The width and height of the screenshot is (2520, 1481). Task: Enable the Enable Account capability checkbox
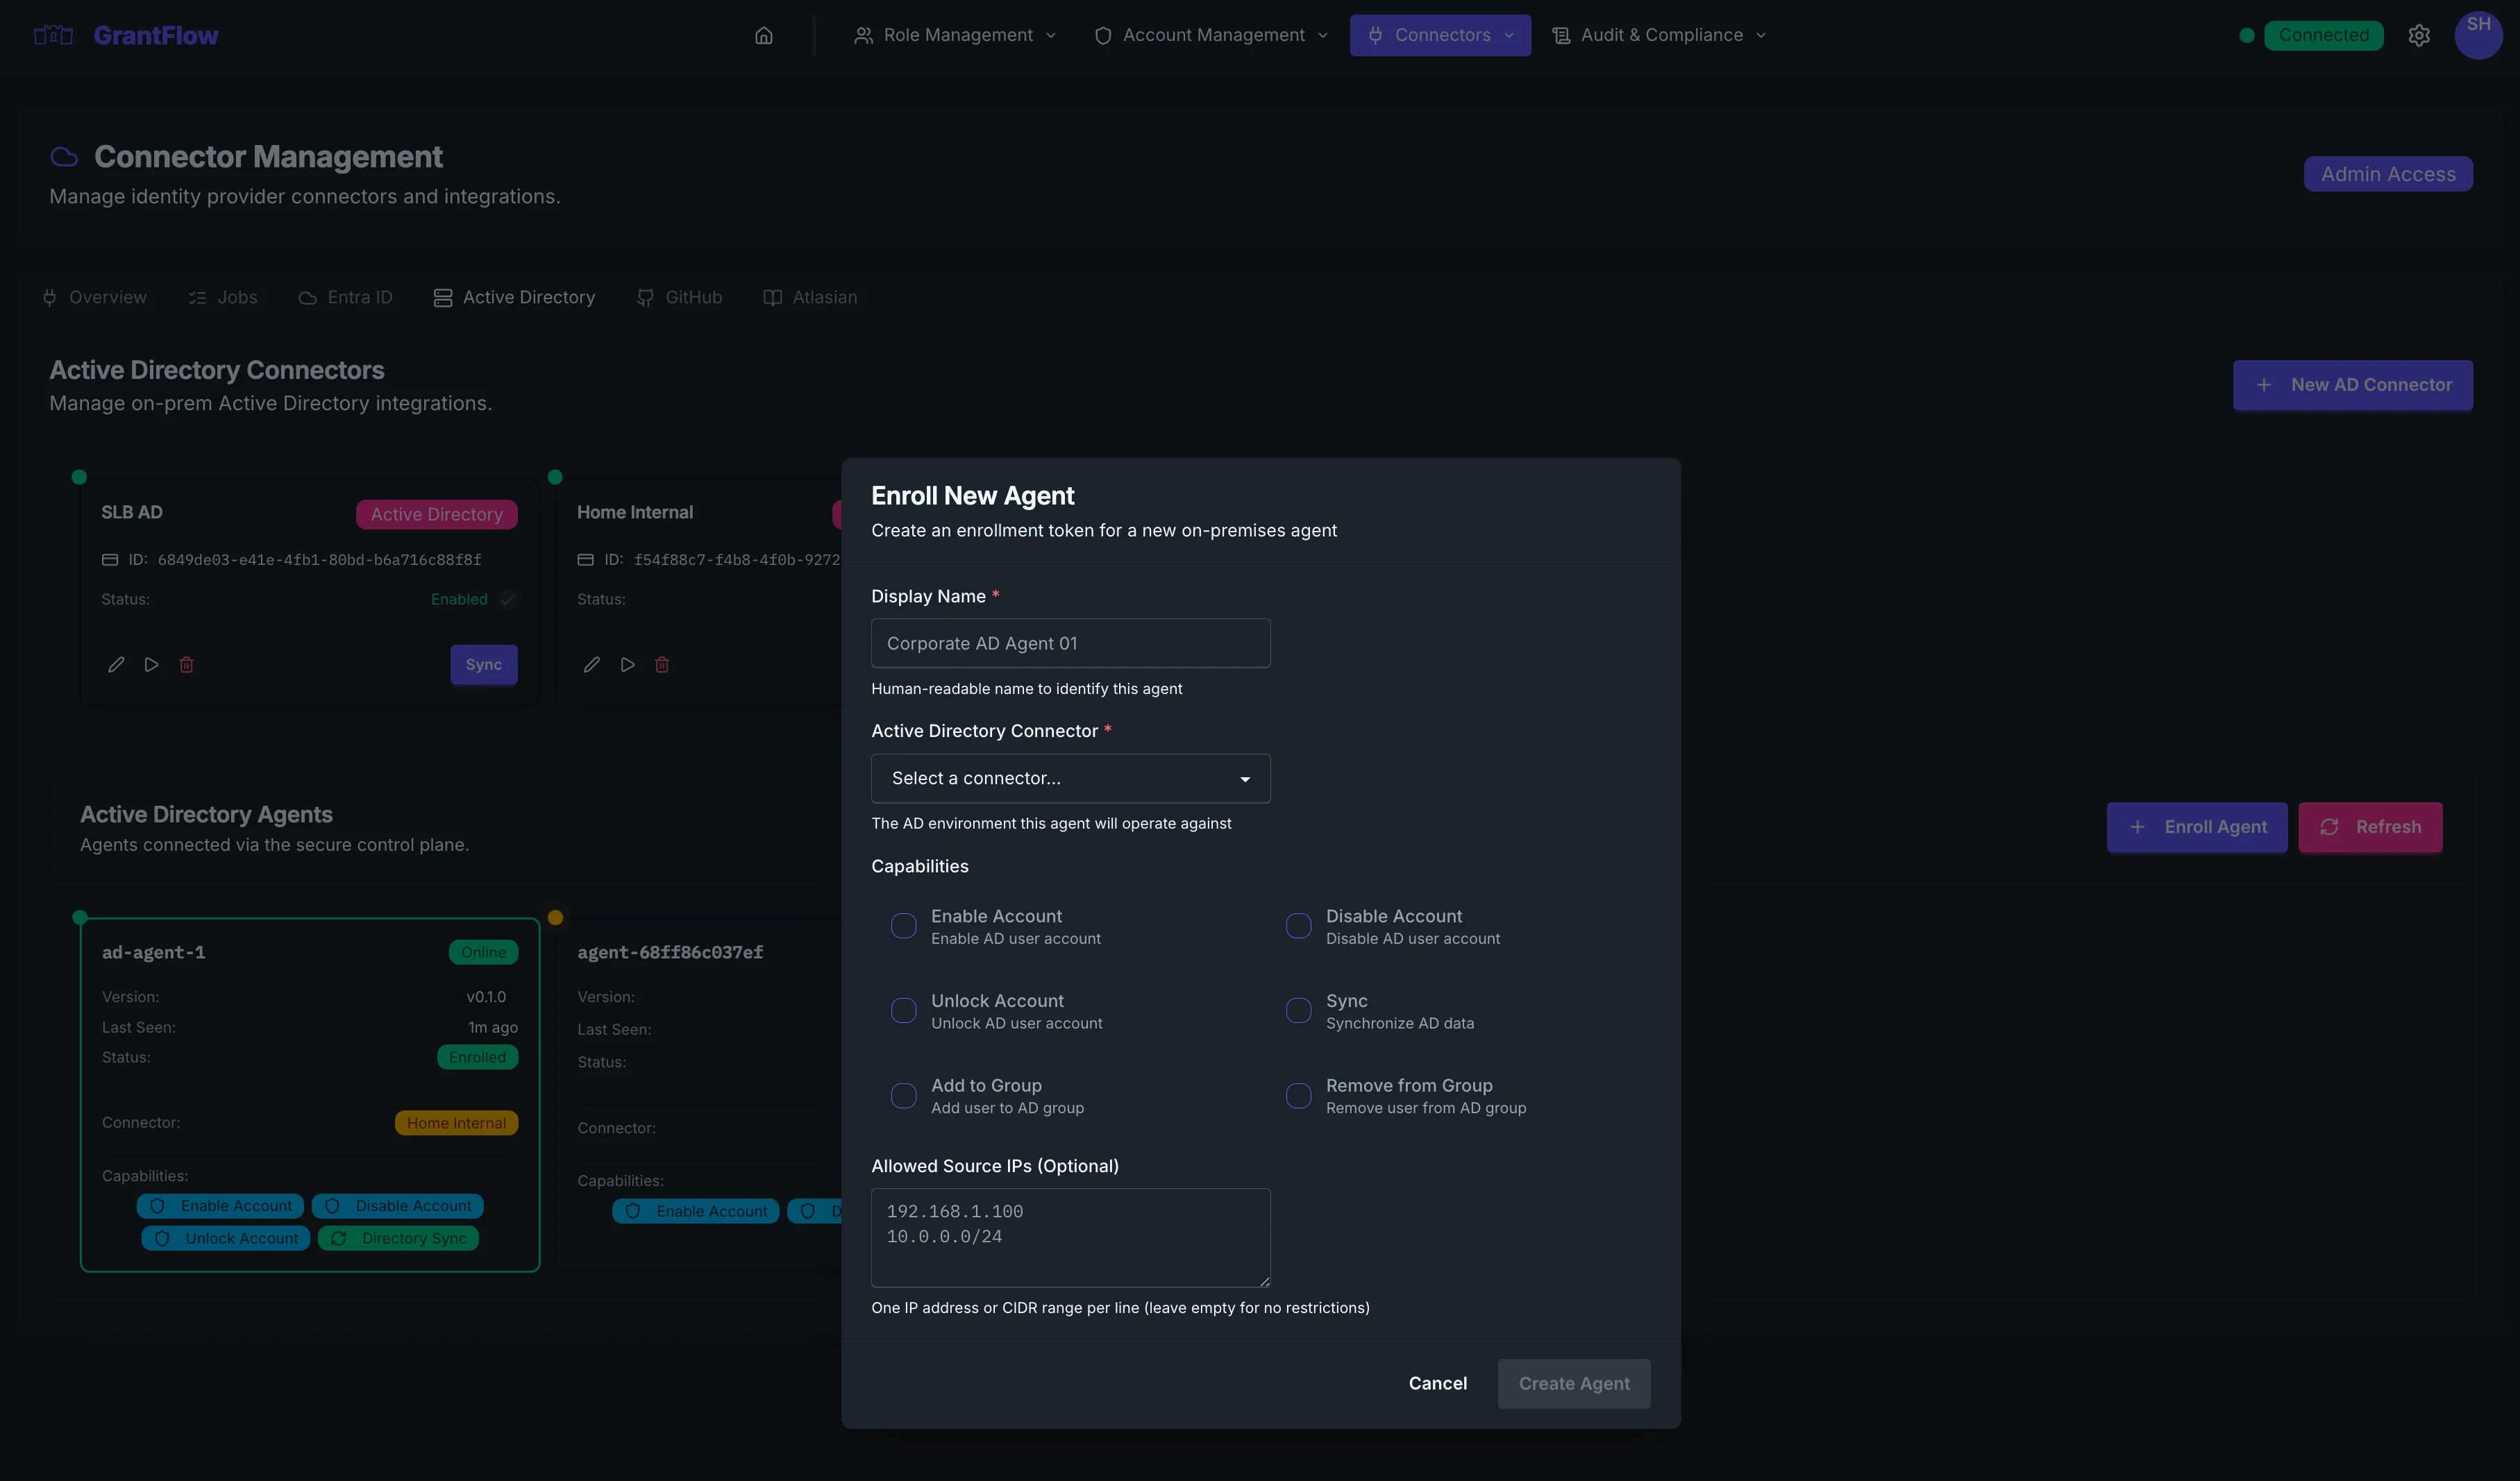[x=903, y=925]
